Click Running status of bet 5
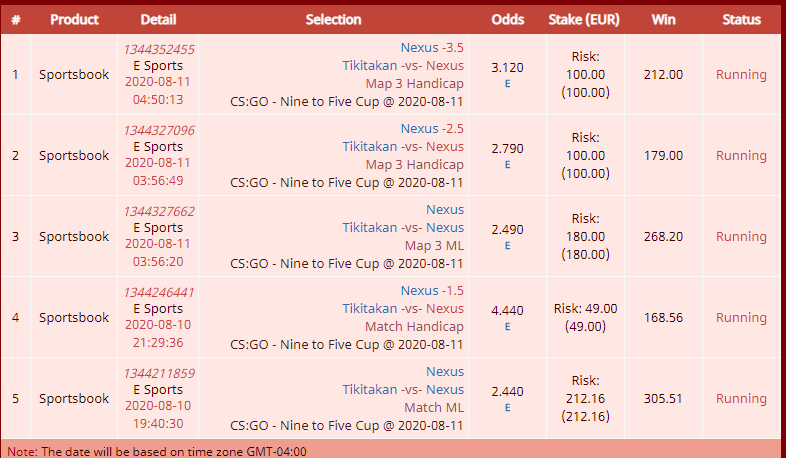Screen dimensions: 786x458 [x=741, y=399]
